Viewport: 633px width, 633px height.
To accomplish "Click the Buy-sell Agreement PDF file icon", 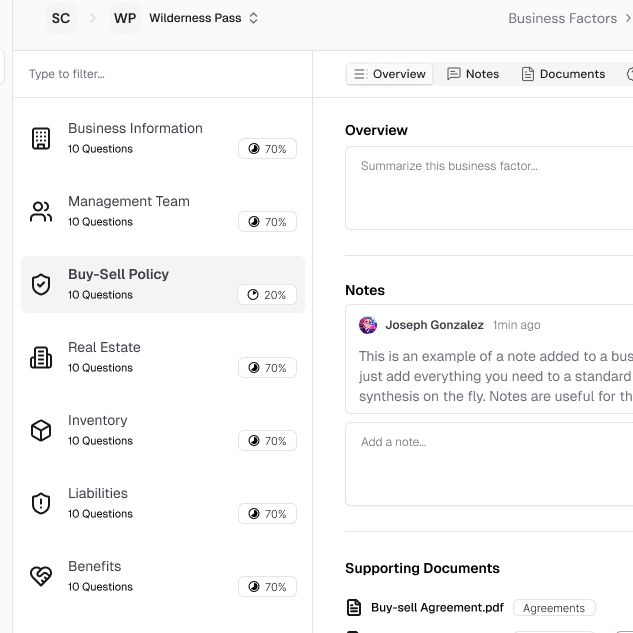I will 354,608.
